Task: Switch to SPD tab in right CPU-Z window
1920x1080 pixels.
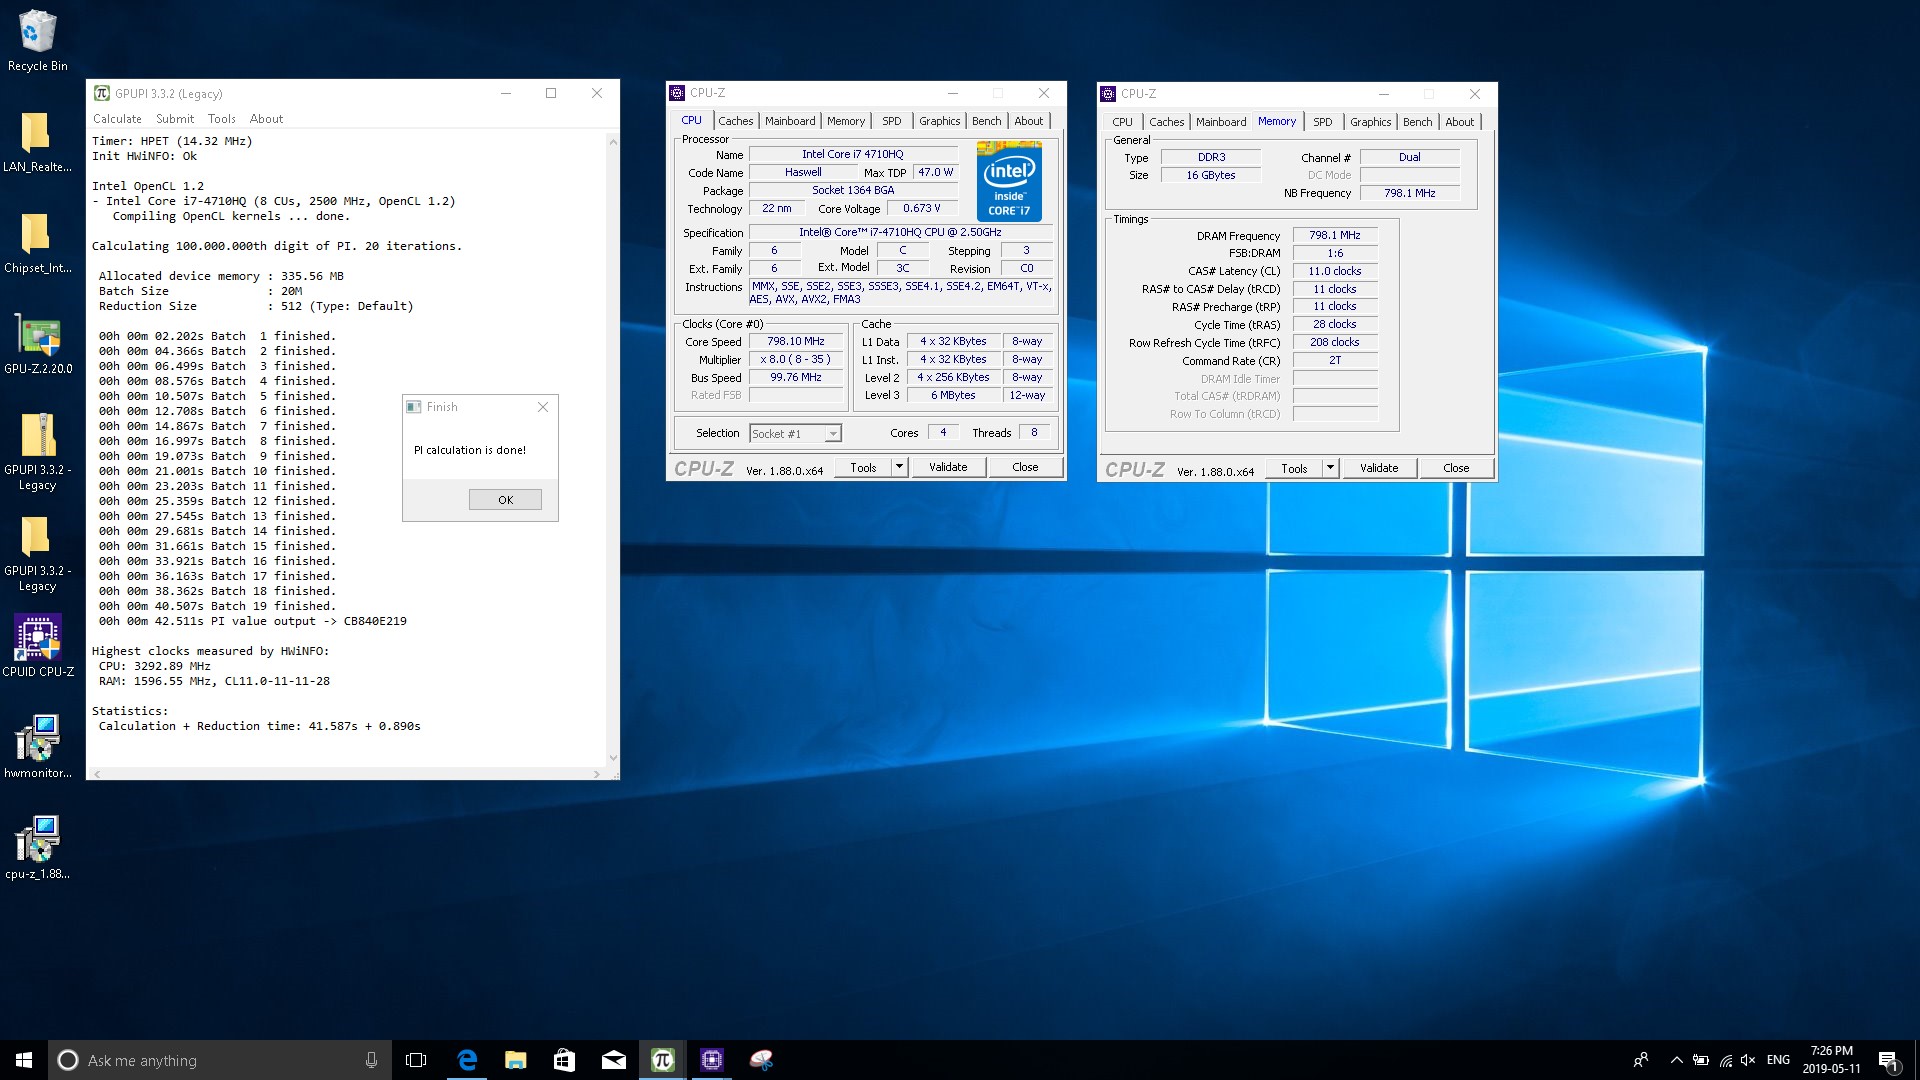Action: [x=1322, y=122]
